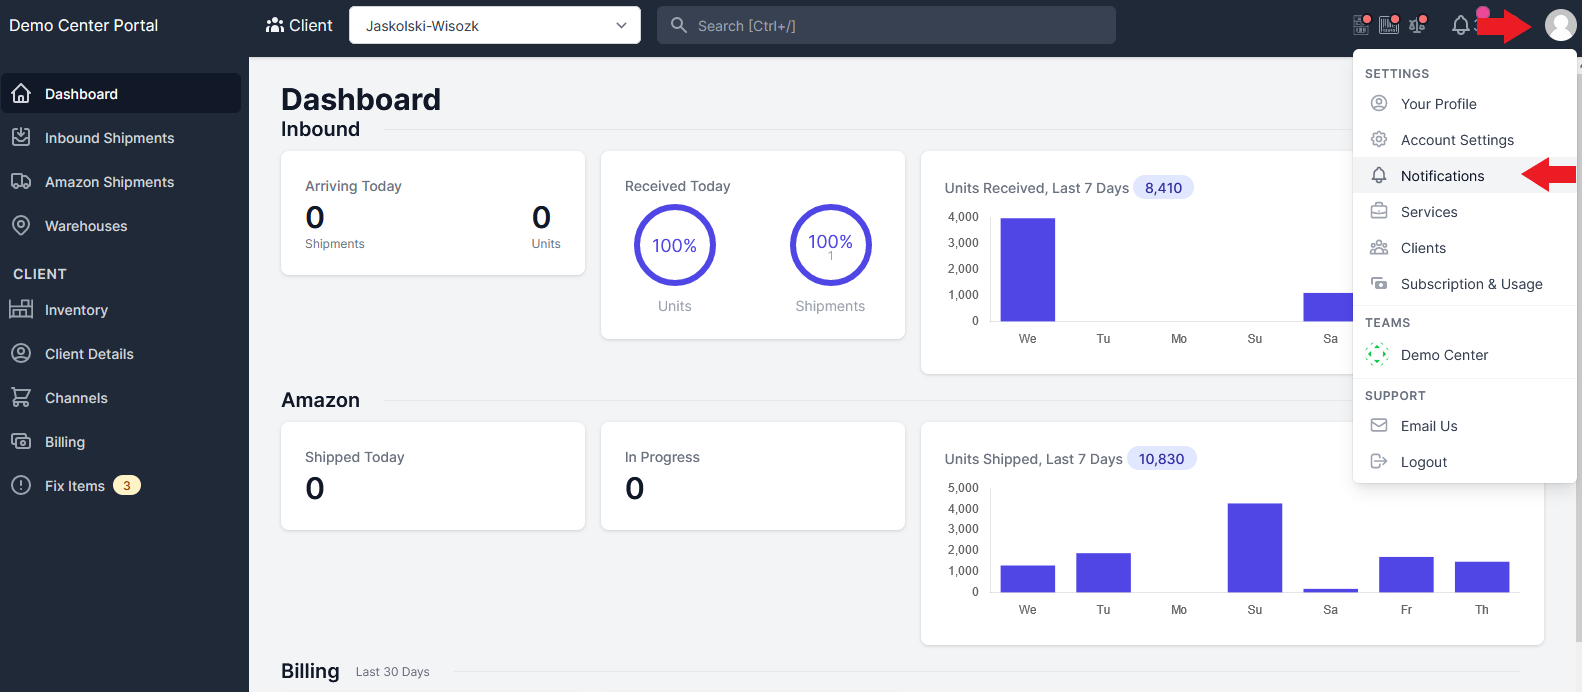Open Services menu entry
This screenshot has width=1582, height=692.
[1464, 211]
